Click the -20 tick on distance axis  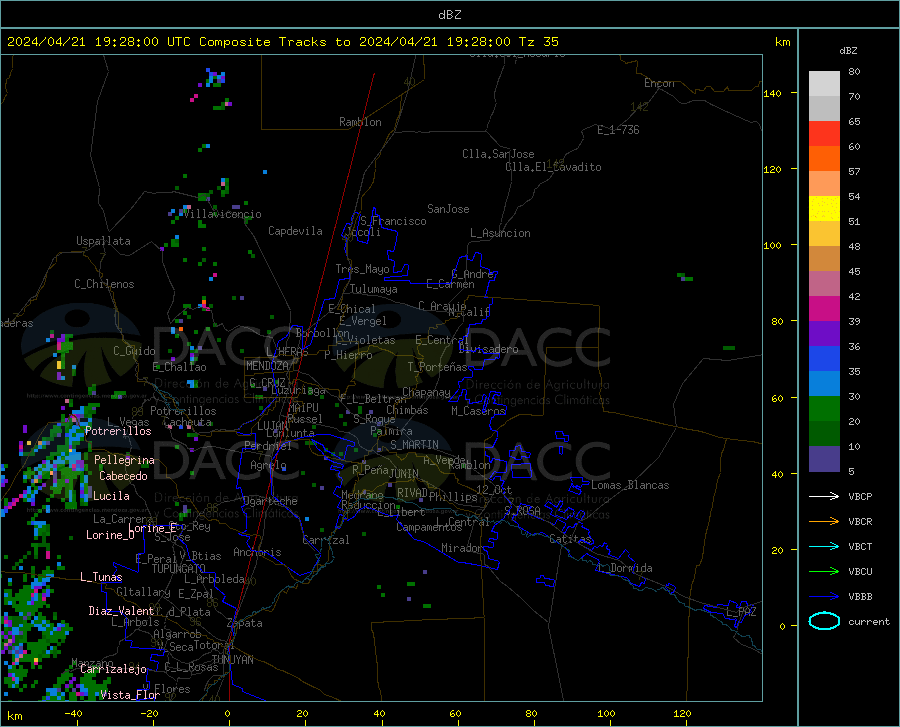click(149, 713)
